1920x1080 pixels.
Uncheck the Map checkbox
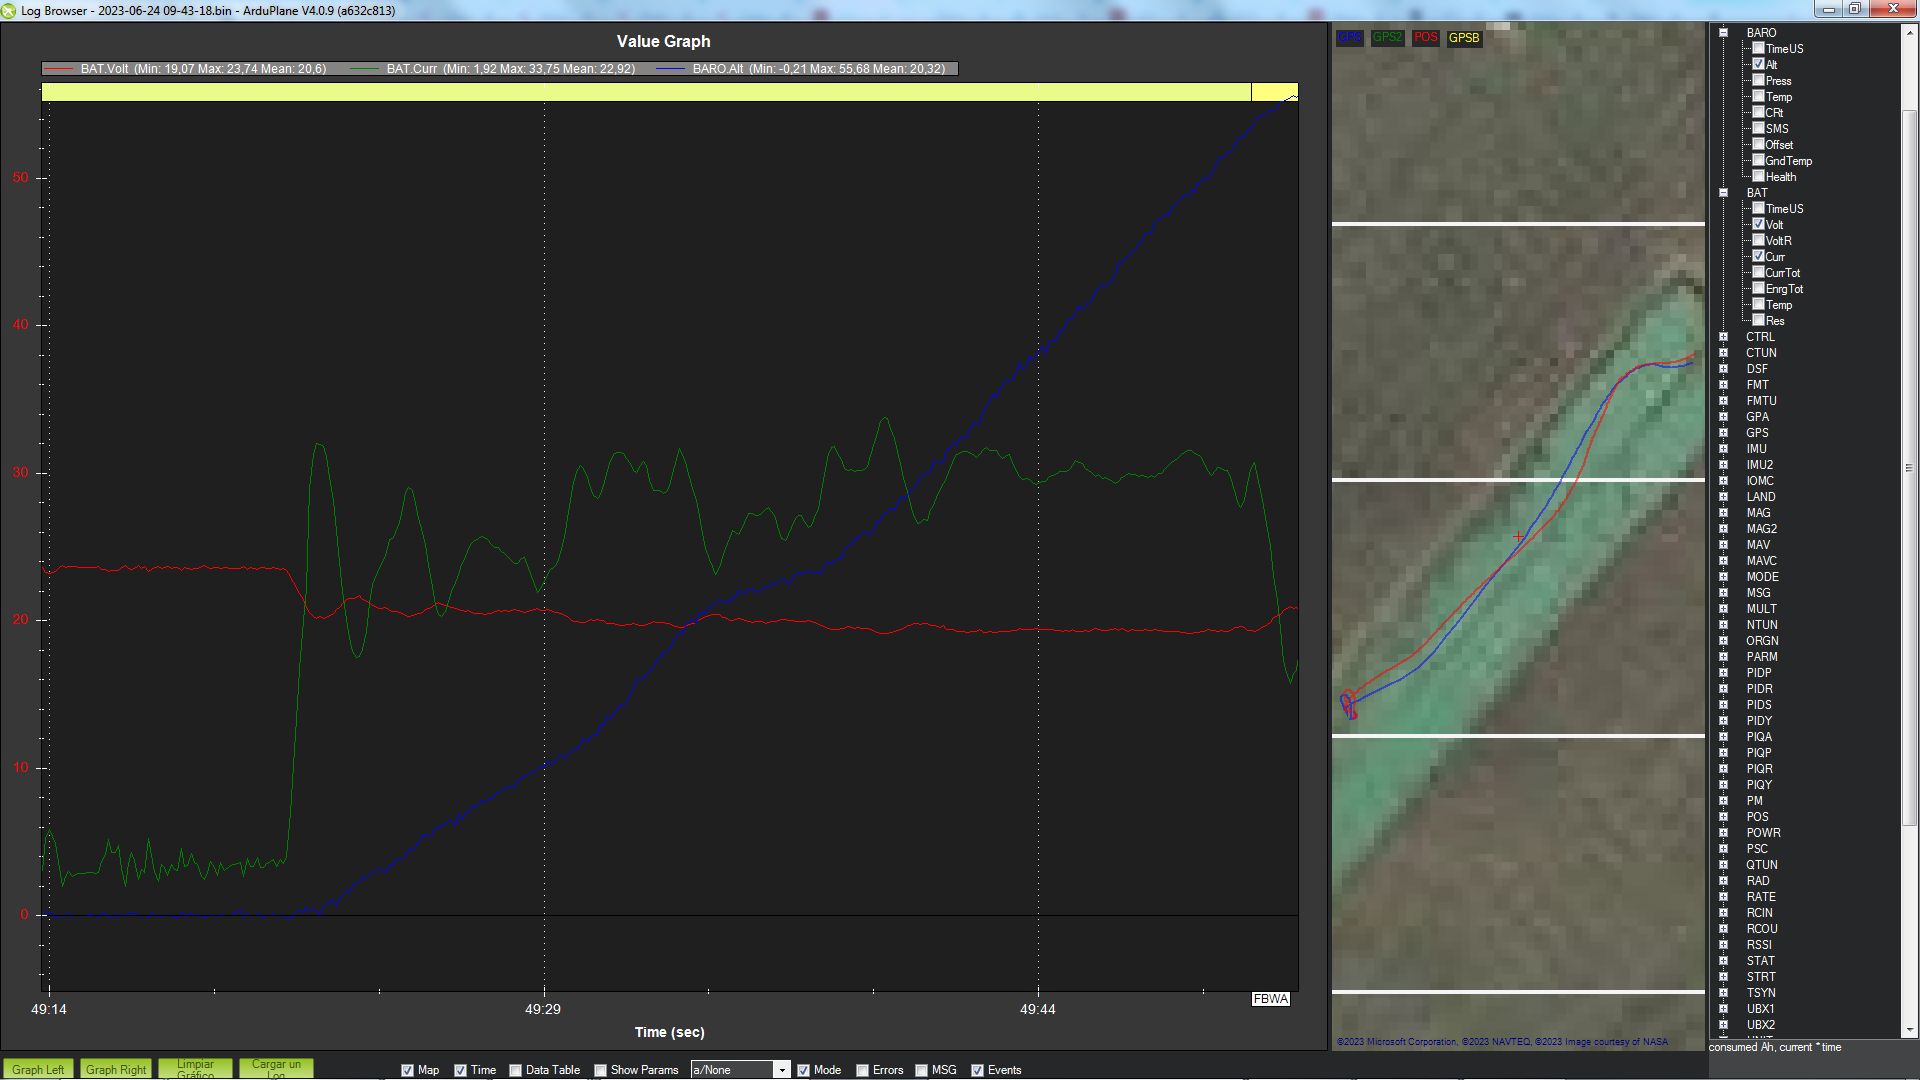coord(407,1070)
